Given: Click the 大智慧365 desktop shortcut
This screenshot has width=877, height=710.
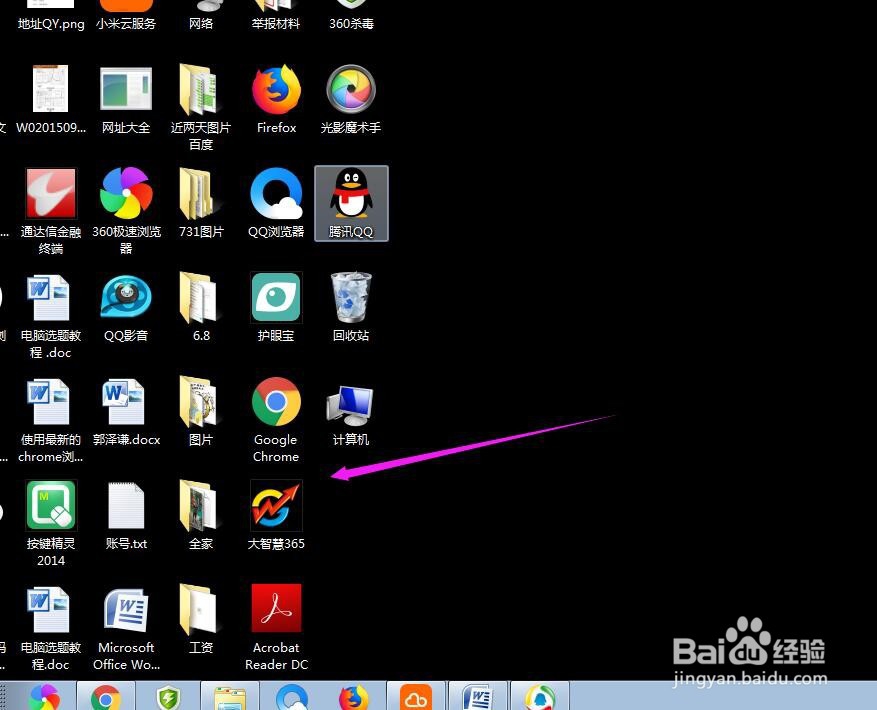Looking at the screenshot, I should (x=276, y=516).
